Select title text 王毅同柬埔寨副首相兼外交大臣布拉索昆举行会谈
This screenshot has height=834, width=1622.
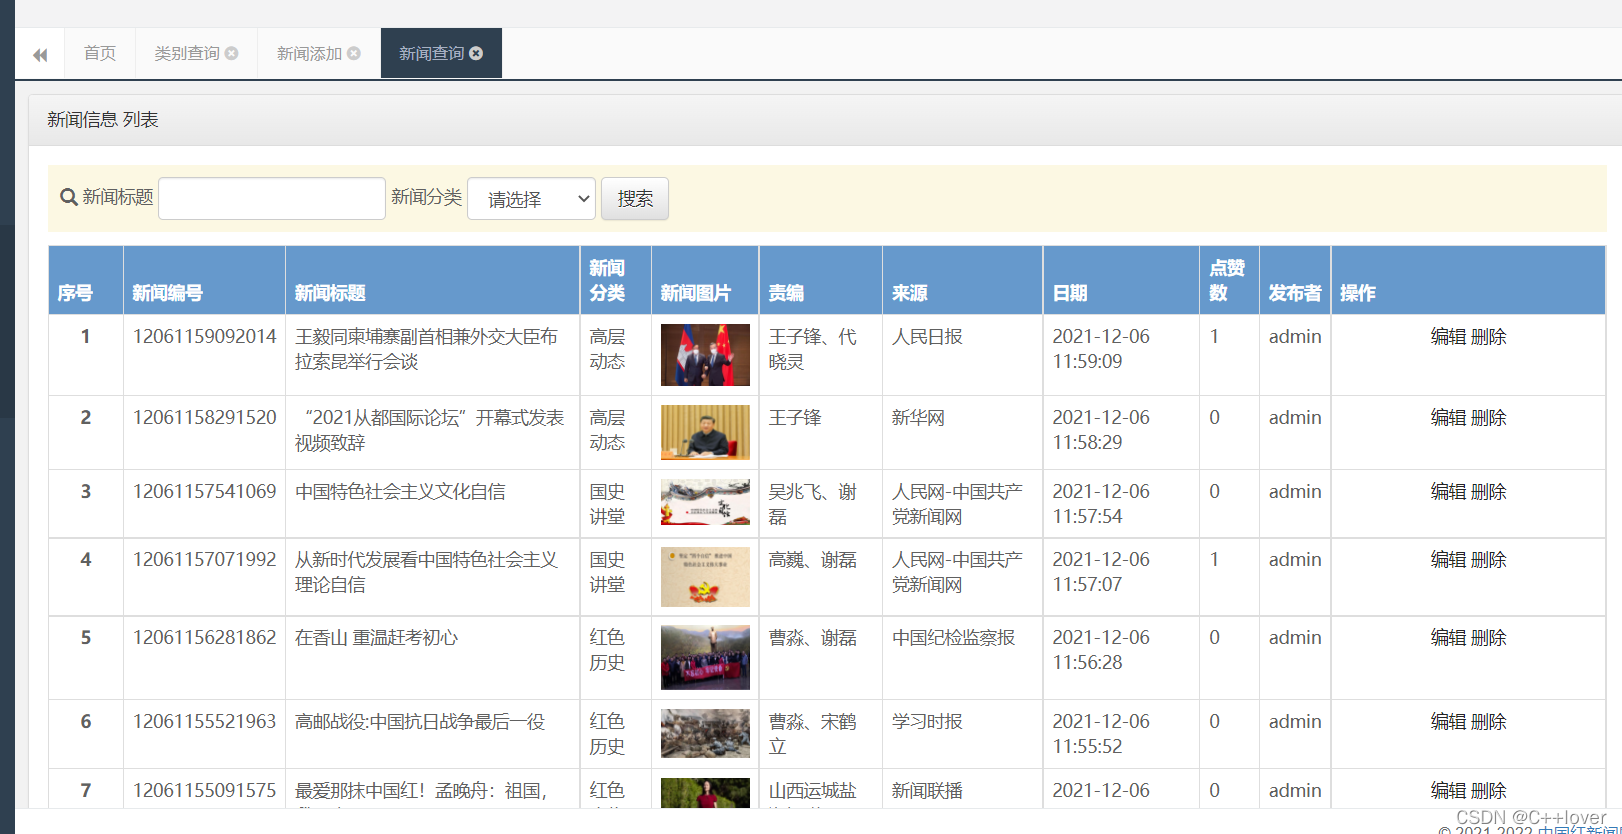[426, 349]
